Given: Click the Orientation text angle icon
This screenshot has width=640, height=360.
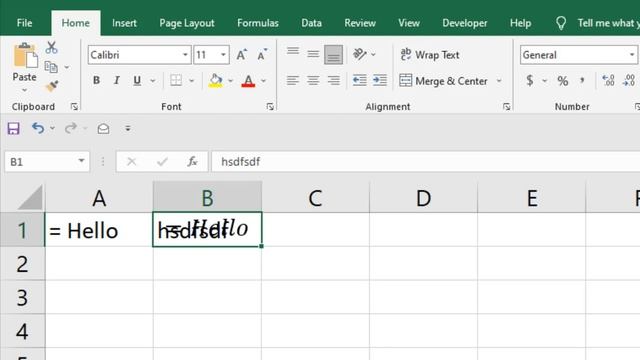Looking at the screenshot, I should (x=360, y=54).
